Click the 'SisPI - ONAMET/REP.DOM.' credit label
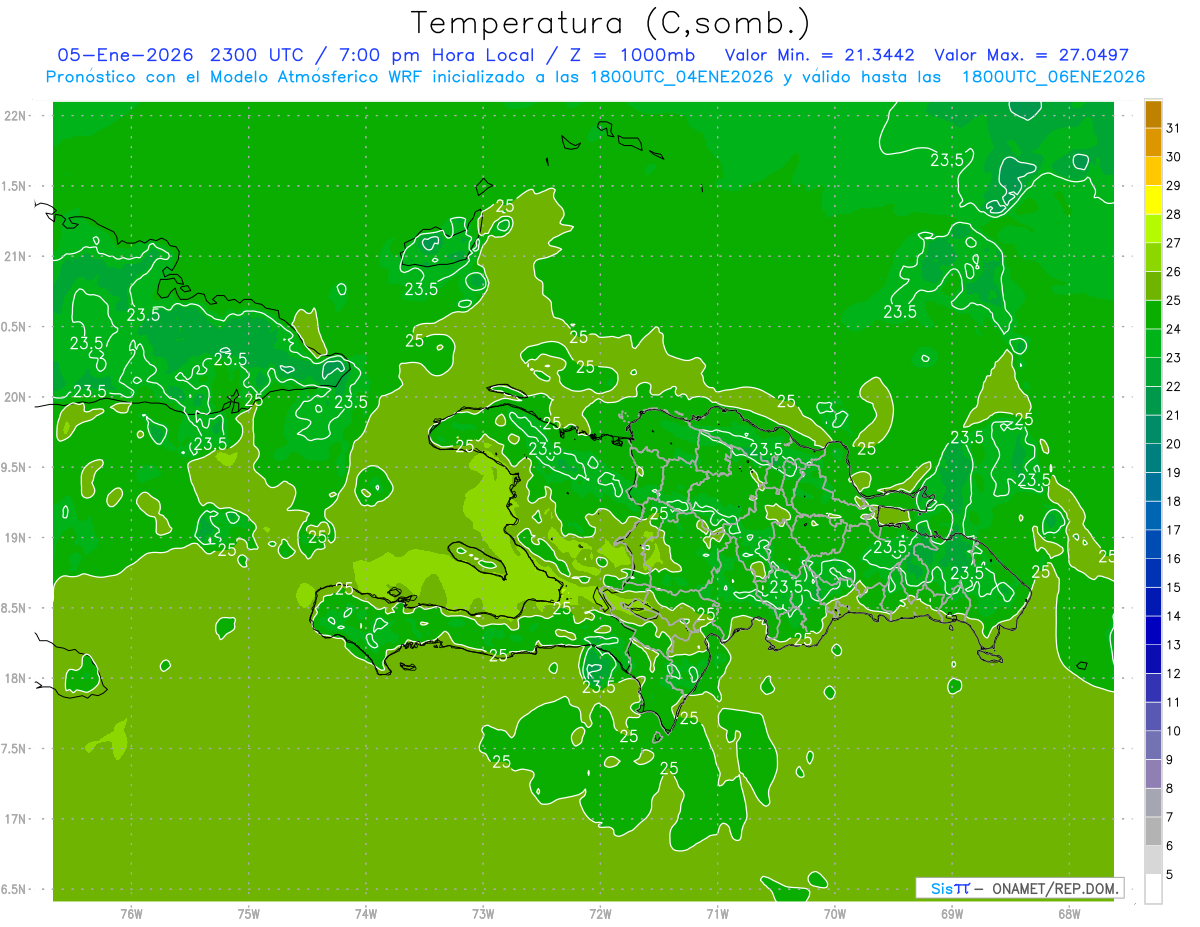This screenshot has height=927, width=1200. coord(1020,888)
